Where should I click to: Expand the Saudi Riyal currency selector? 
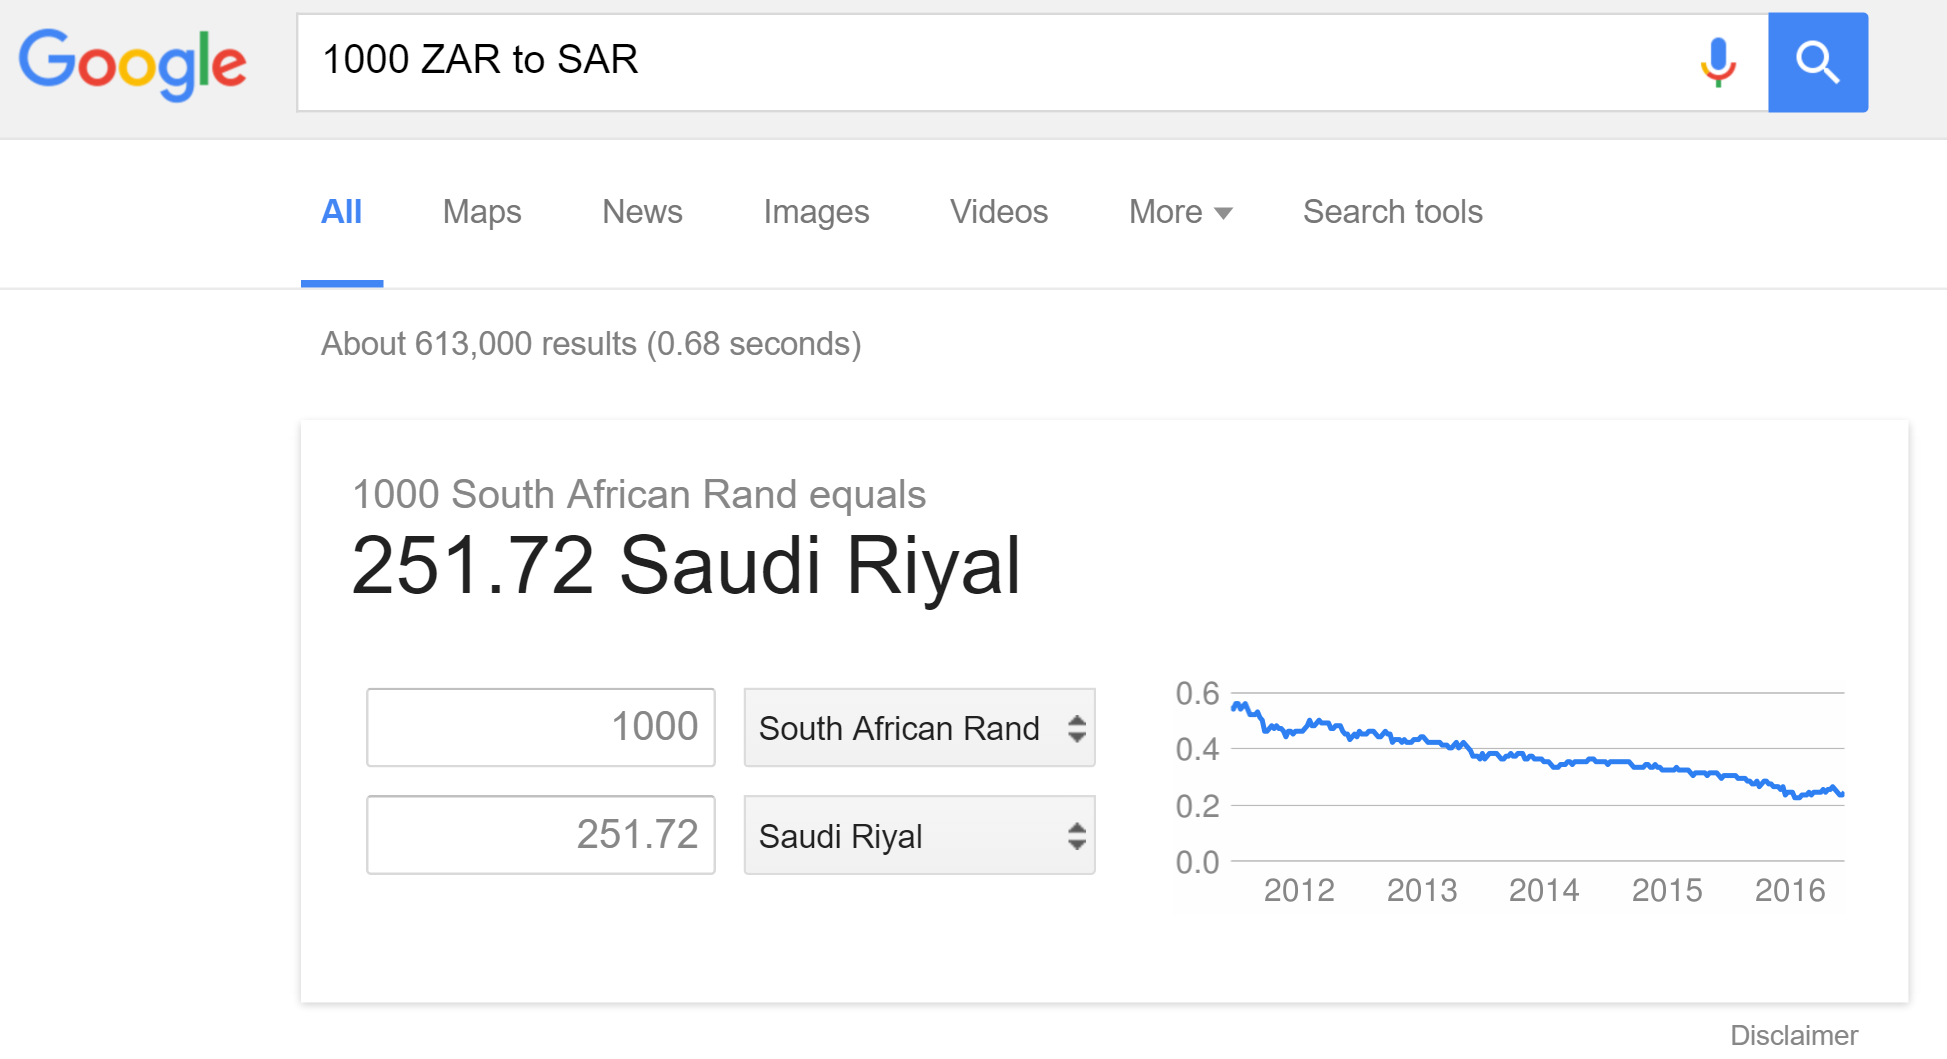point(919,835)
